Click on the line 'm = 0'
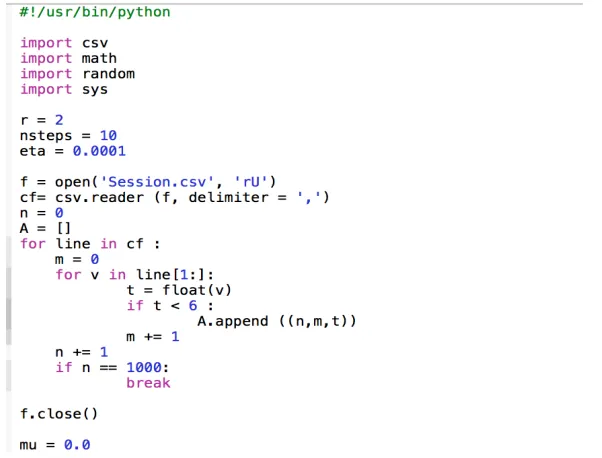 coord(77,259)
